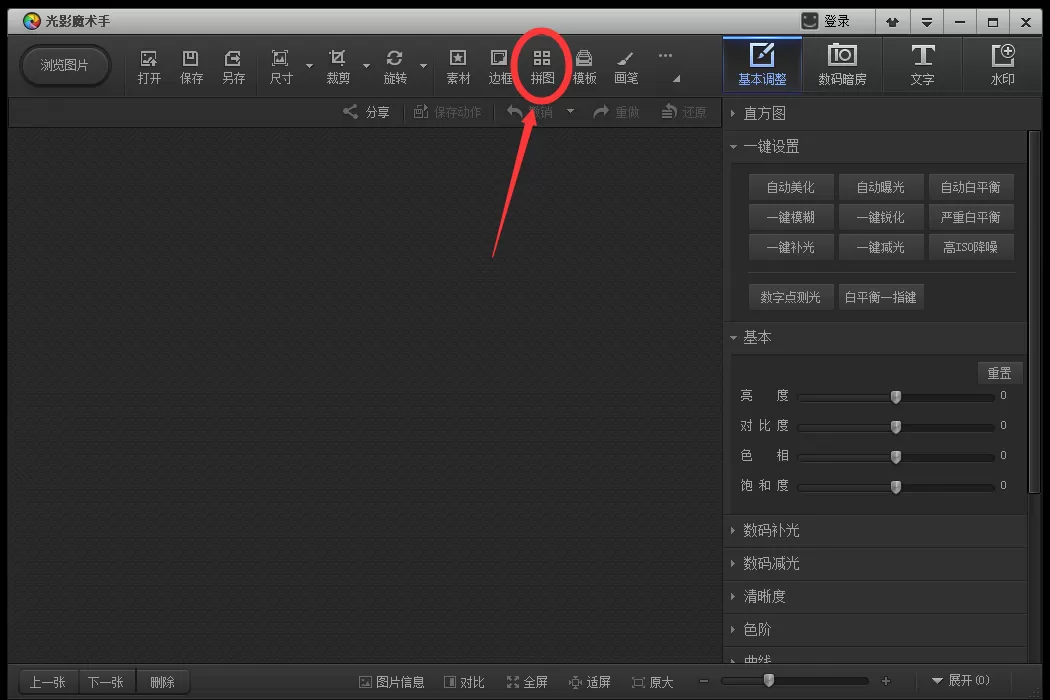Click the zoom out minus icon
1050x700 pixels.
tap(704, 681)
